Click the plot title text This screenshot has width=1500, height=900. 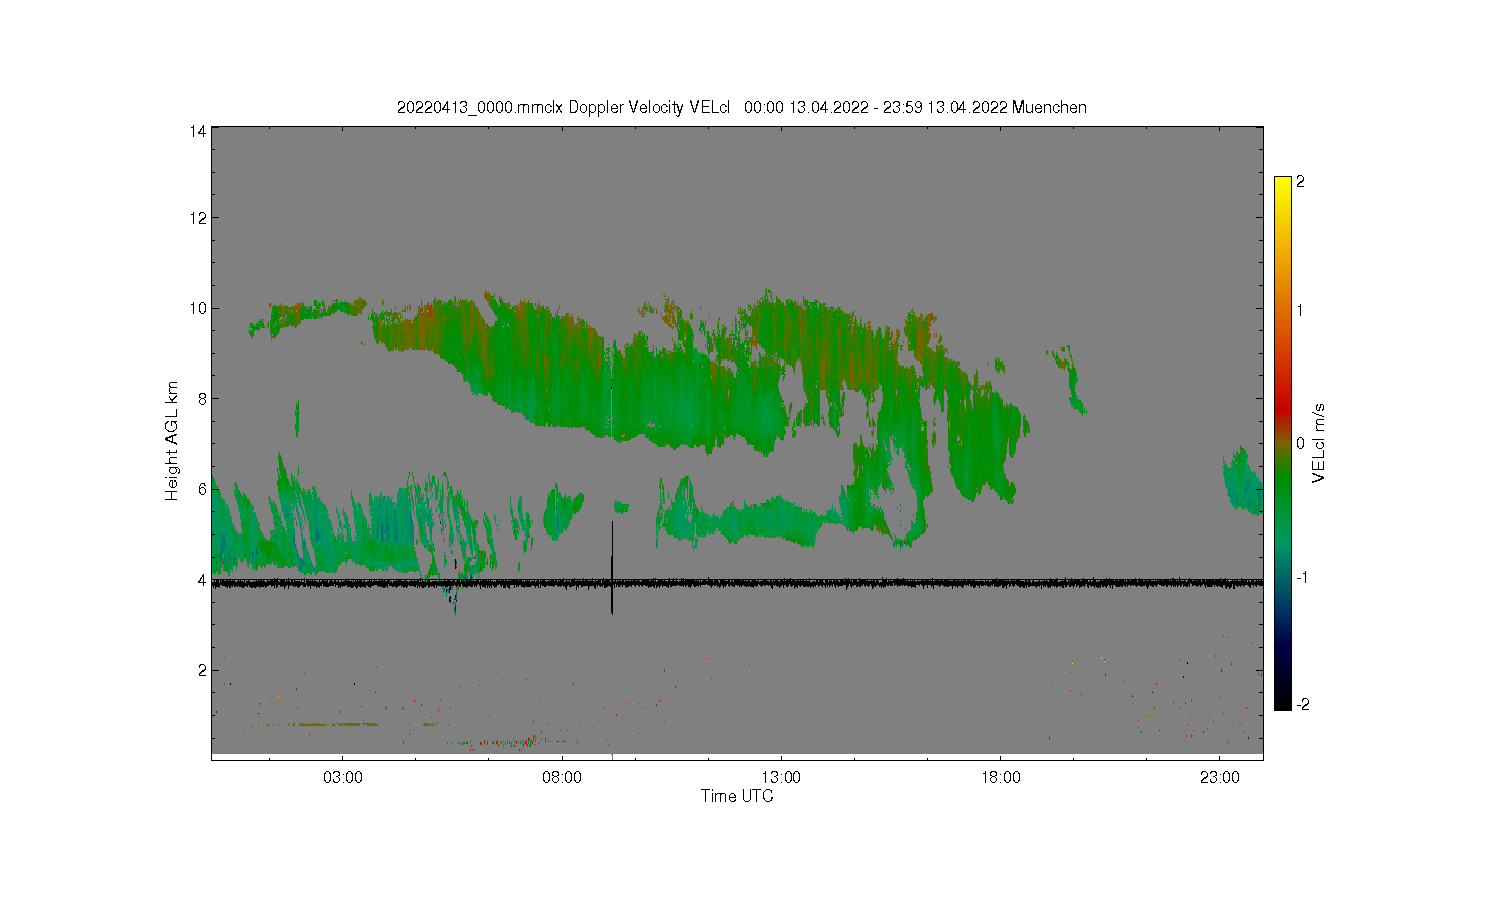[741, 107]
